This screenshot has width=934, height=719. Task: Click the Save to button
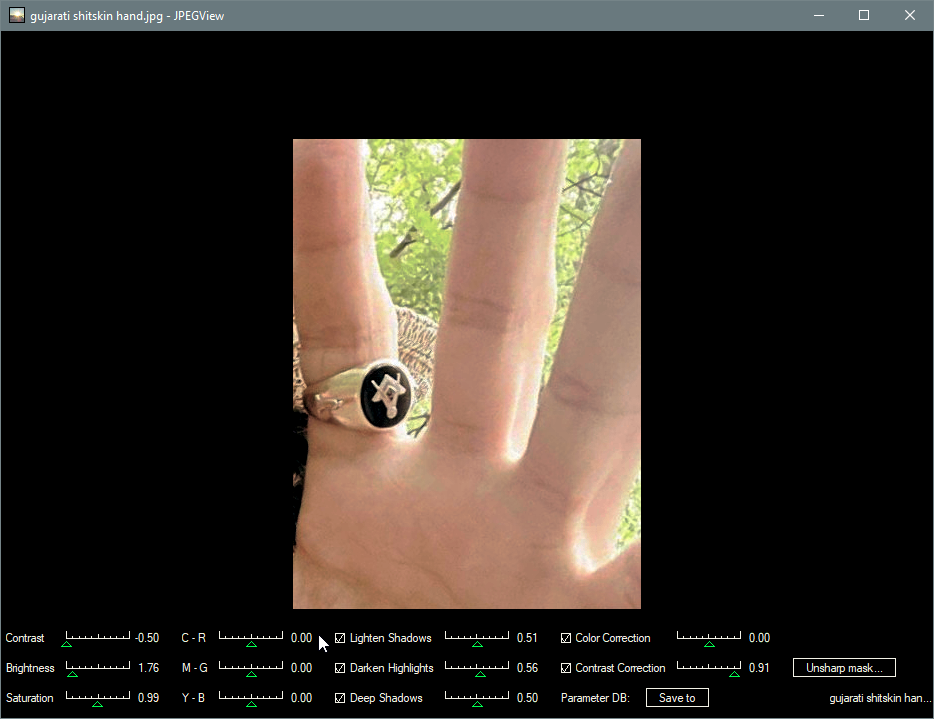click(x=677, y=698)
